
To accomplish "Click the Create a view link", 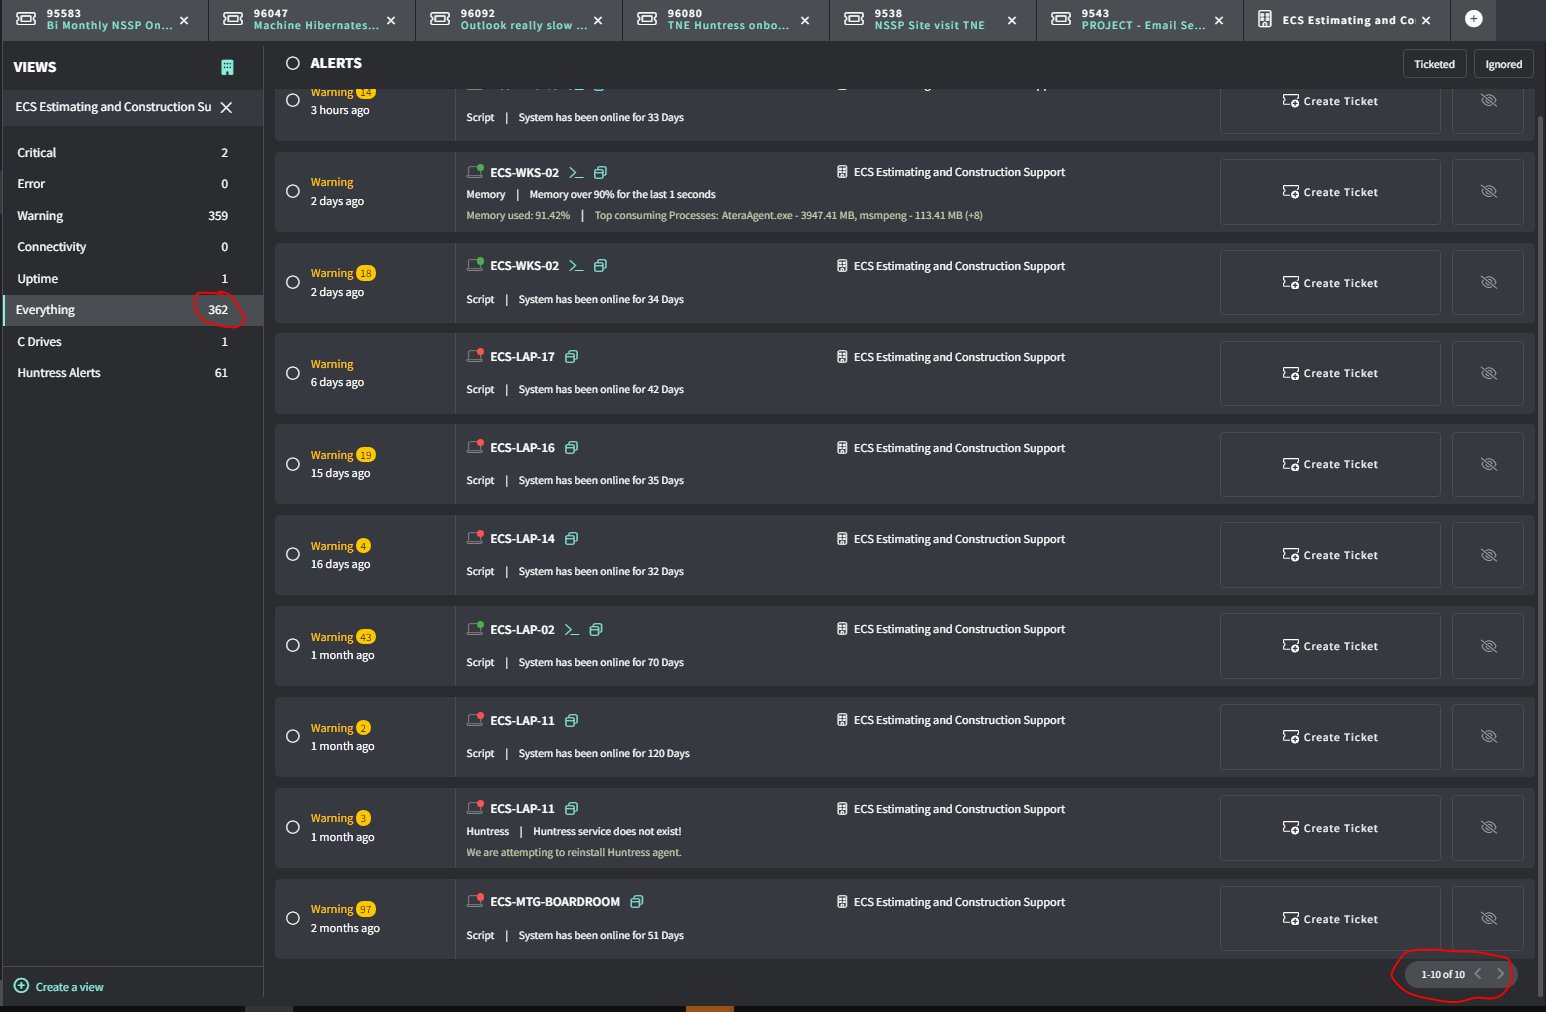I will pos(69,987).
